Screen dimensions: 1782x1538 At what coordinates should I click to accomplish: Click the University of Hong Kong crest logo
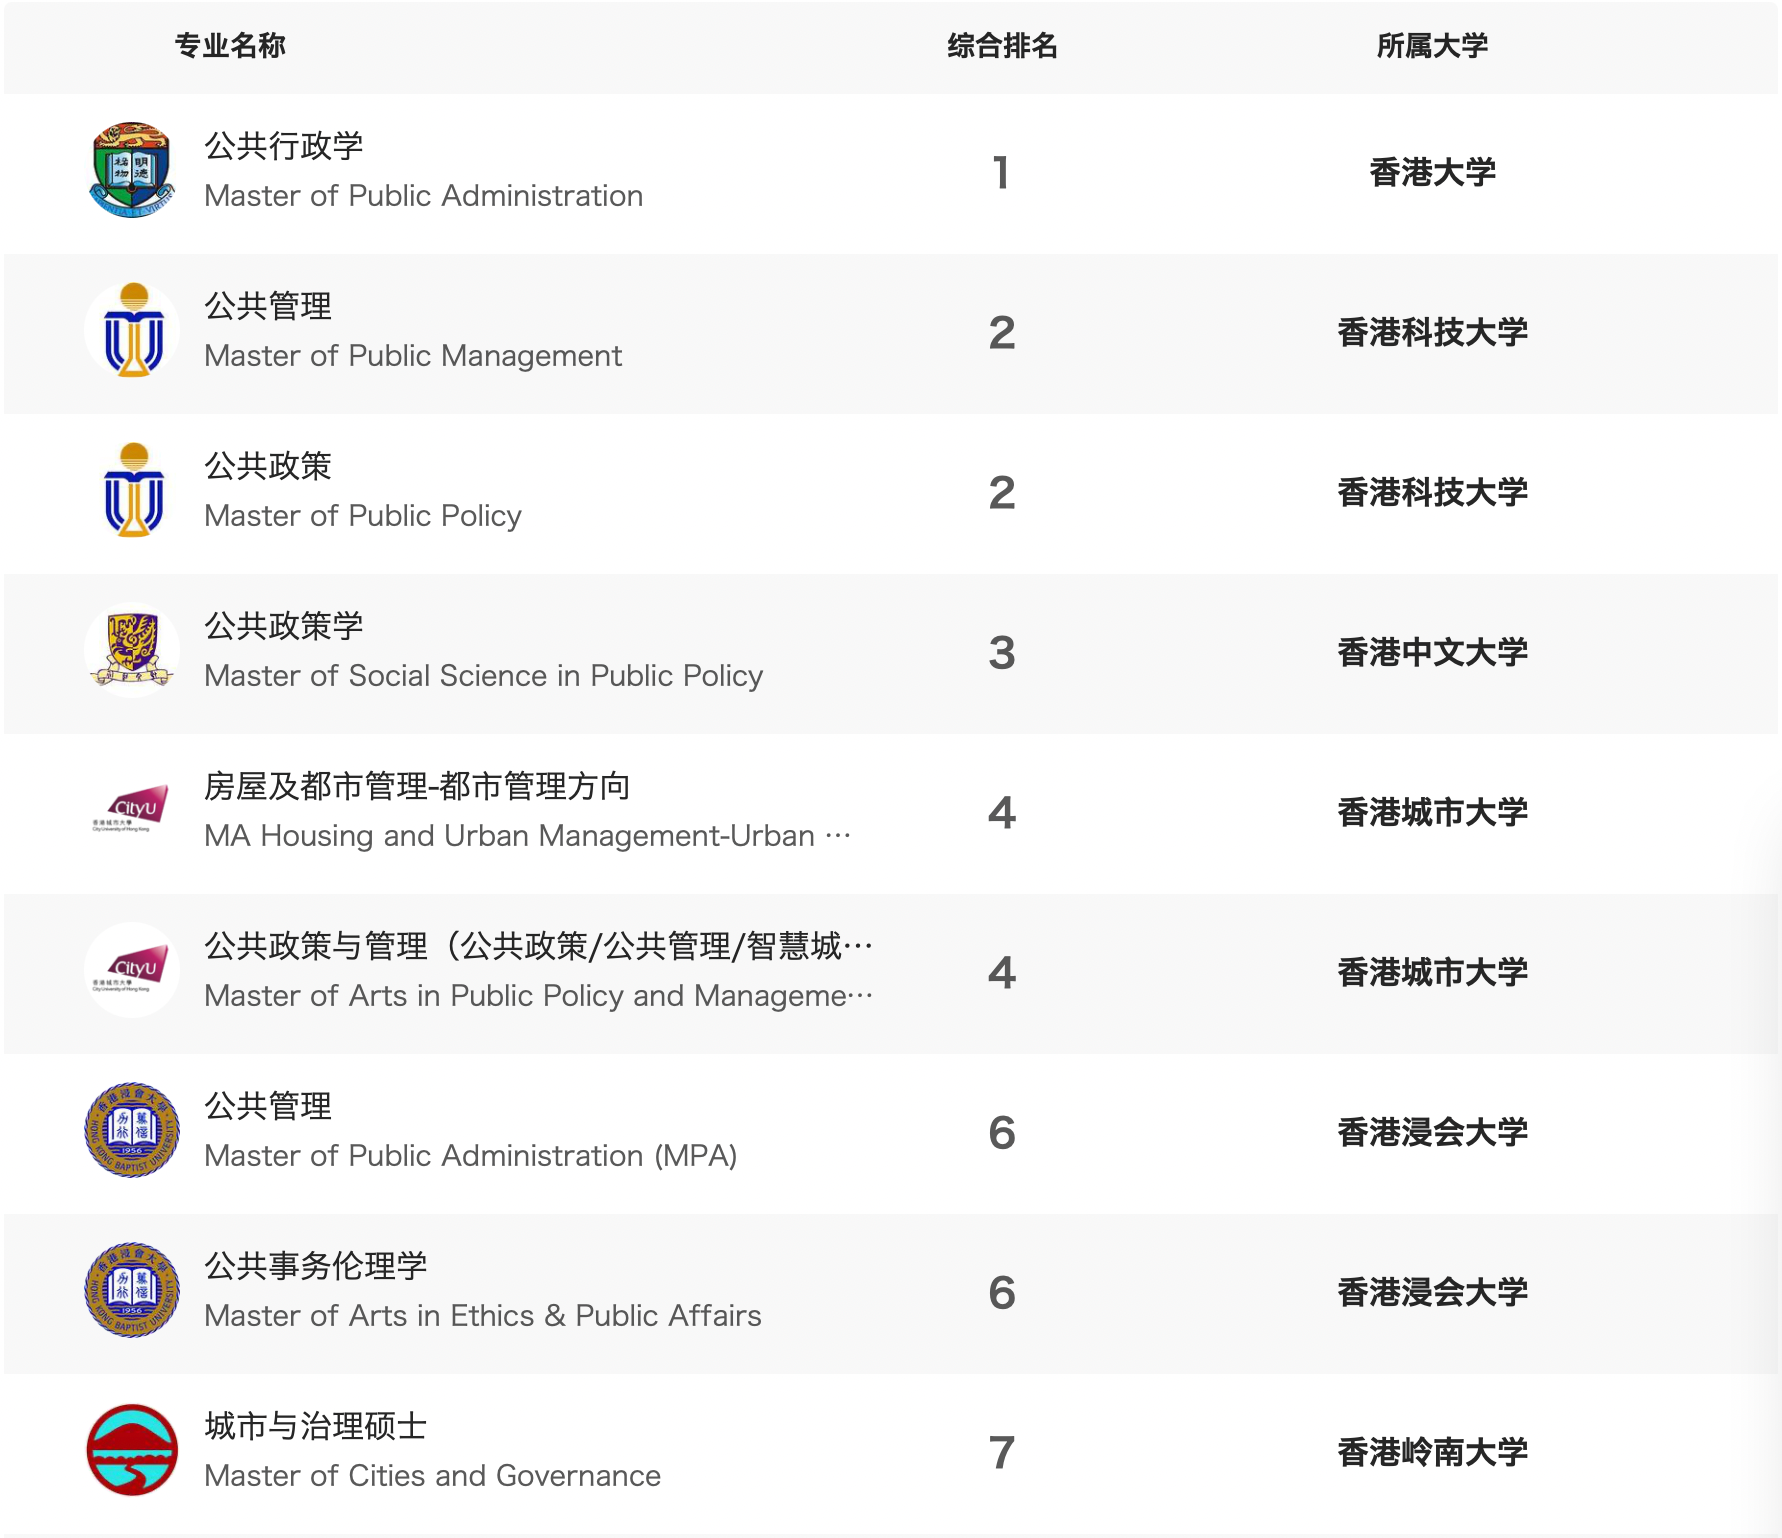[x=132, y=171]
